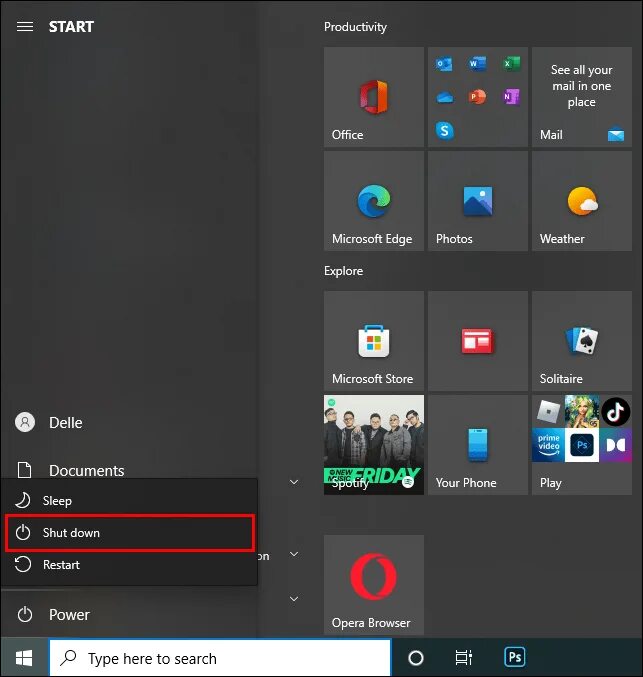The image size is (643, 677).
Task: Open the Office tile
Action: (374, 97)
